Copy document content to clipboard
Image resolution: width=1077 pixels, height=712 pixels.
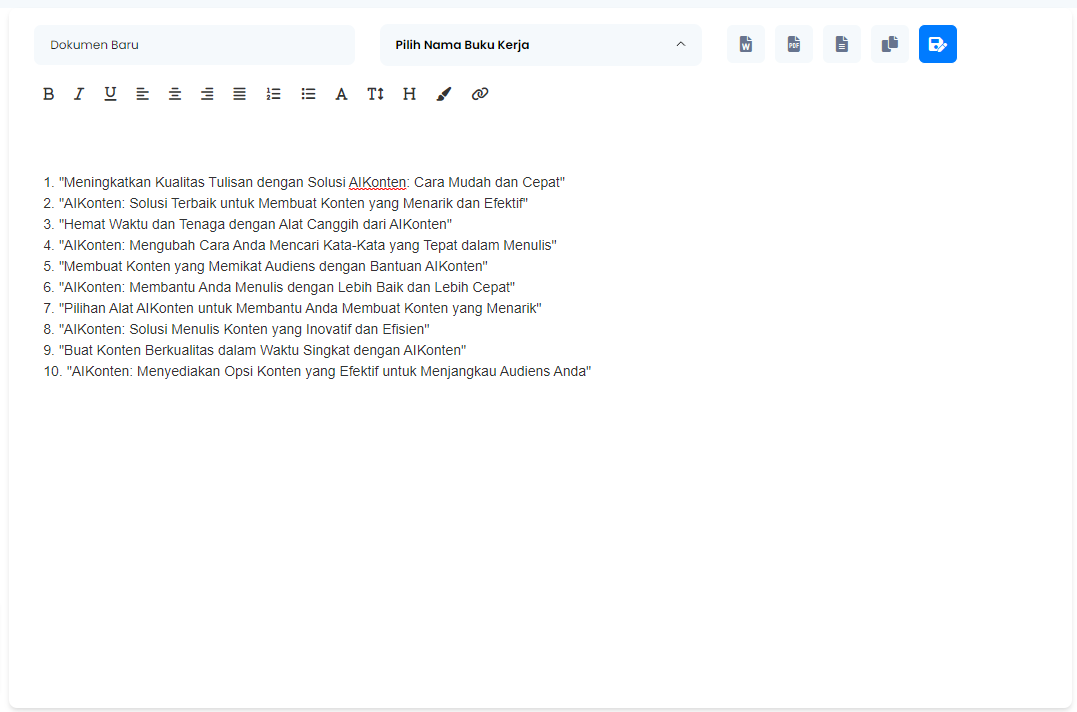point(889,44)
